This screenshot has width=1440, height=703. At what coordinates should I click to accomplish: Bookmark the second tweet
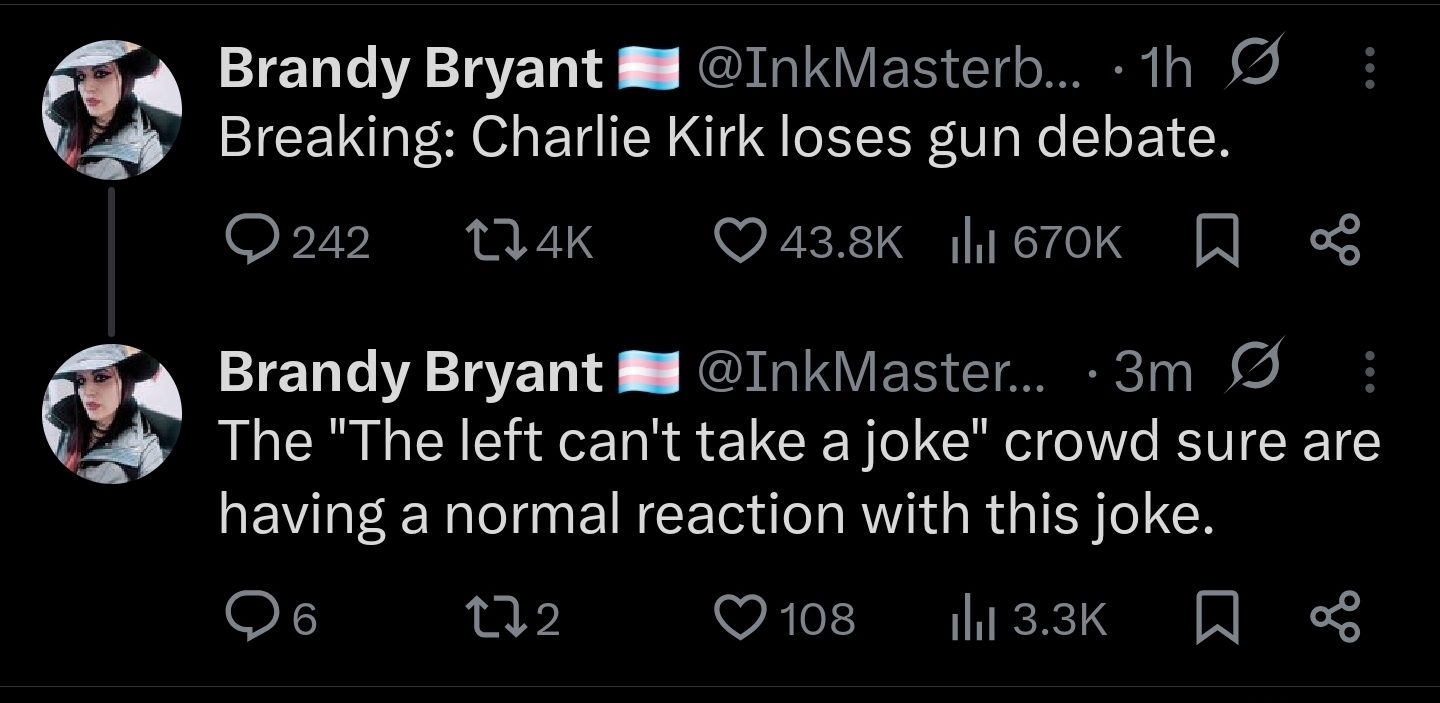(1219, 619)
